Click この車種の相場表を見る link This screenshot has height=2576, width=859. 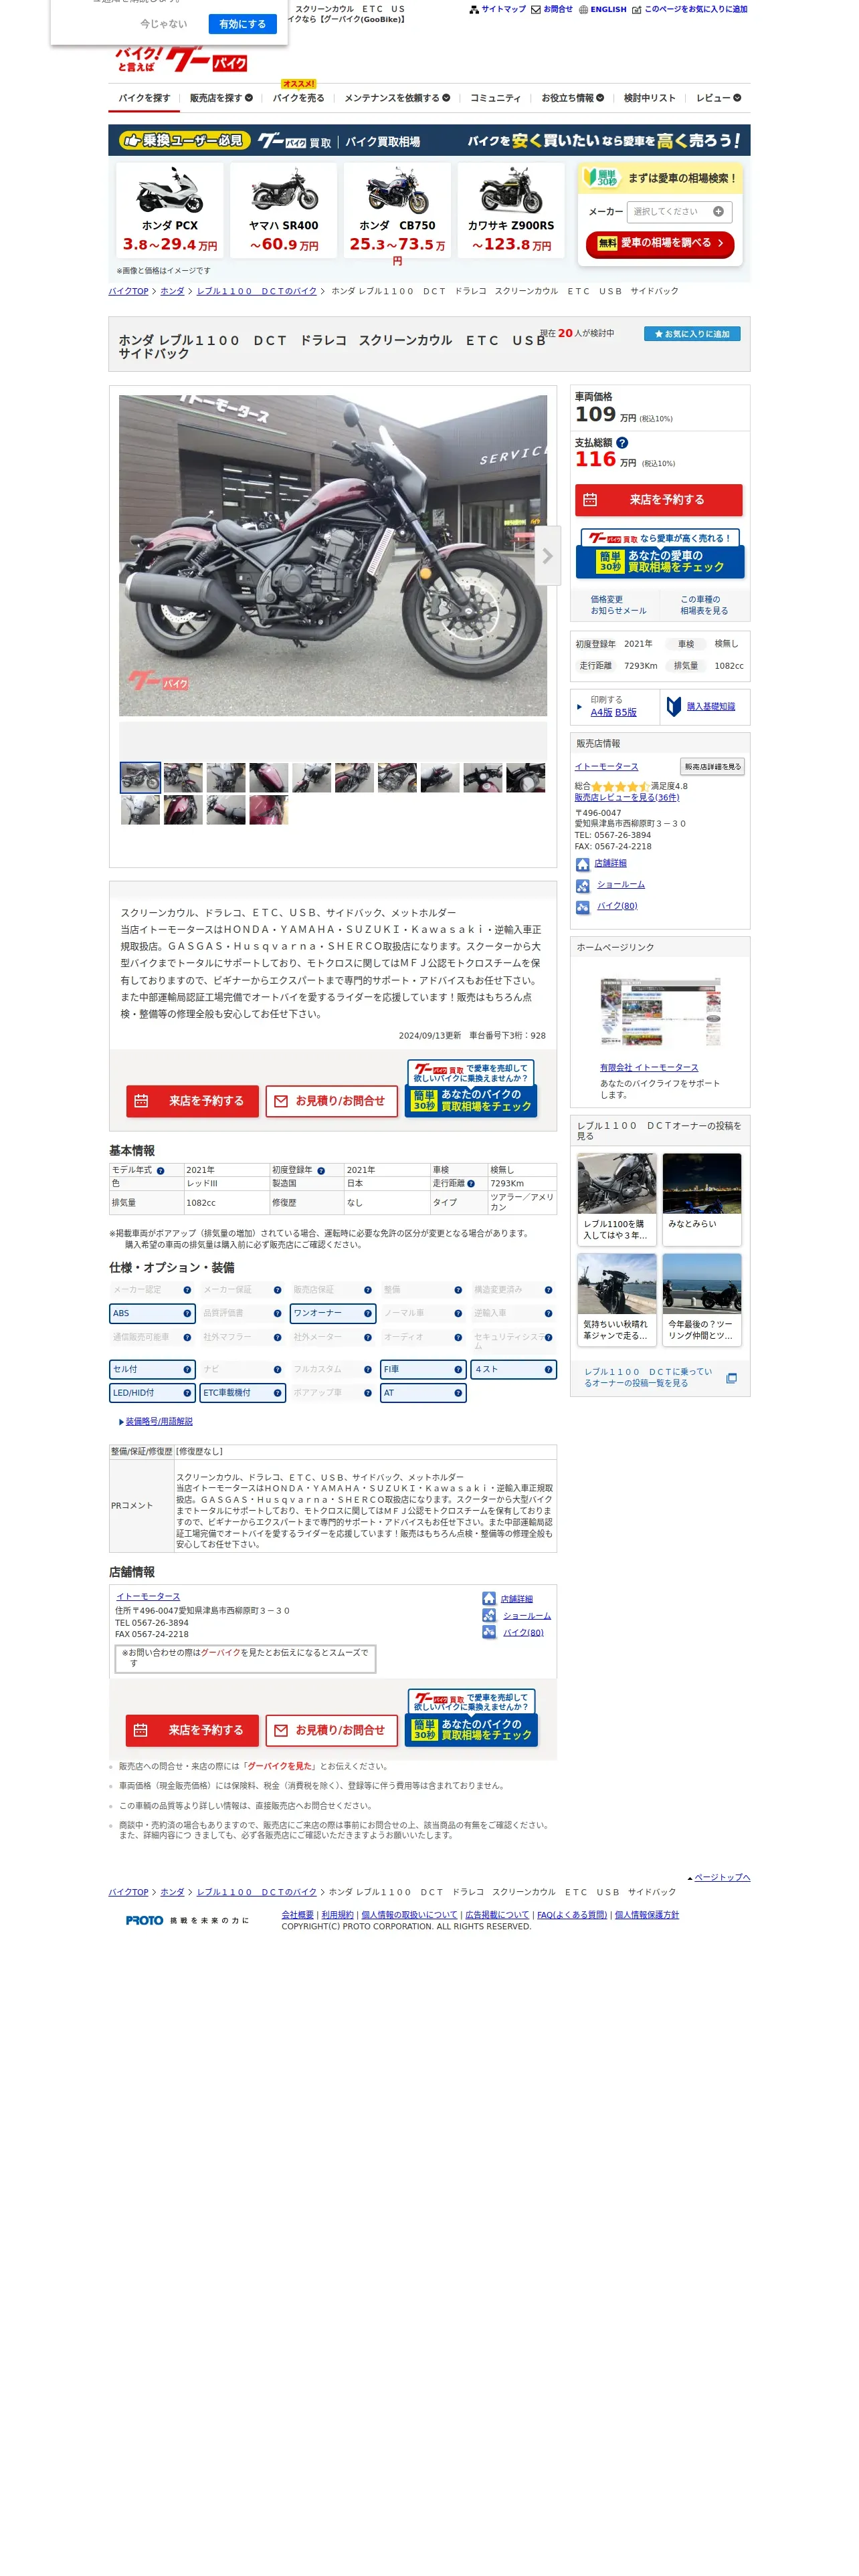tap(704, 604)
